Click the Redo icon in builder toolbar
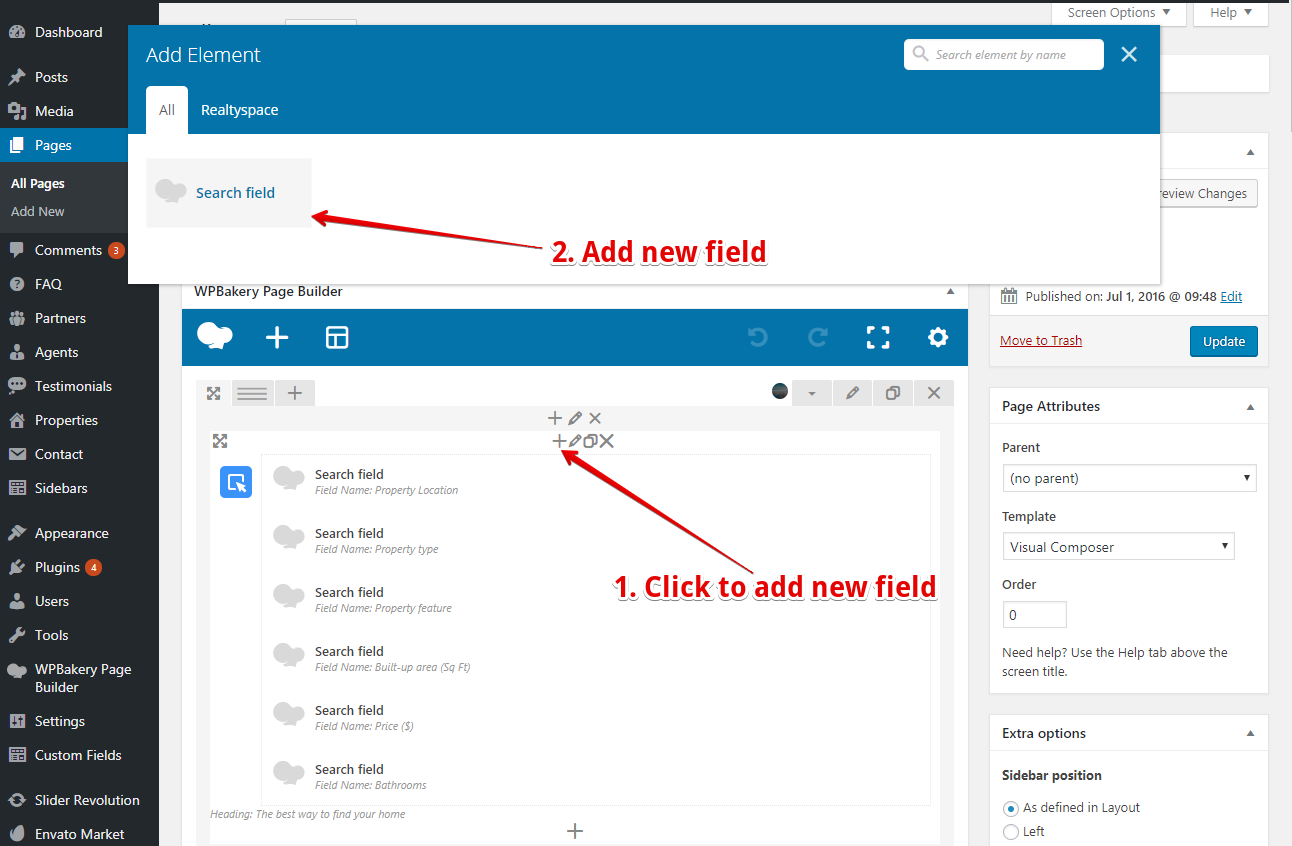This screenshot has width=1292, height=846. tap(818, 338)
